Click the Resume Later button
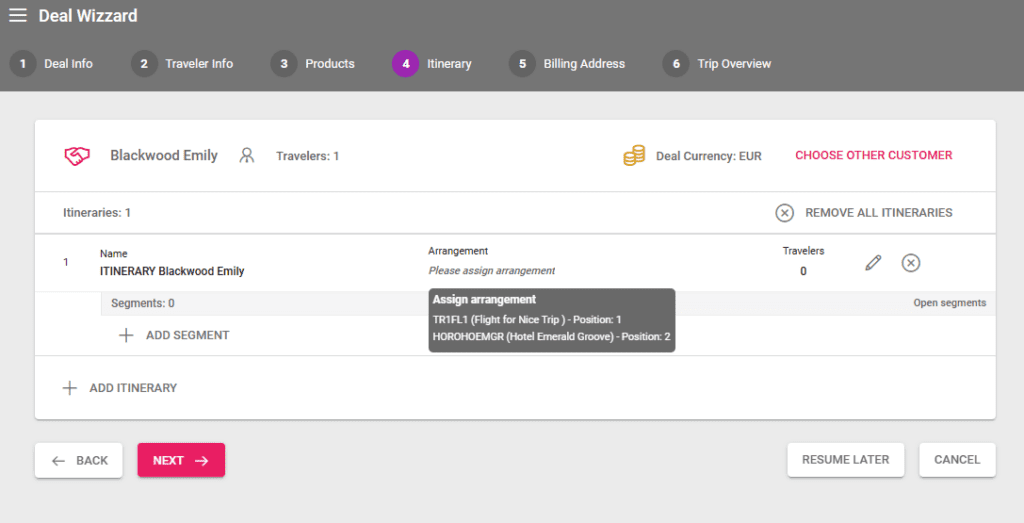Viewport: 1024px width, 523px height. point(845,460)
